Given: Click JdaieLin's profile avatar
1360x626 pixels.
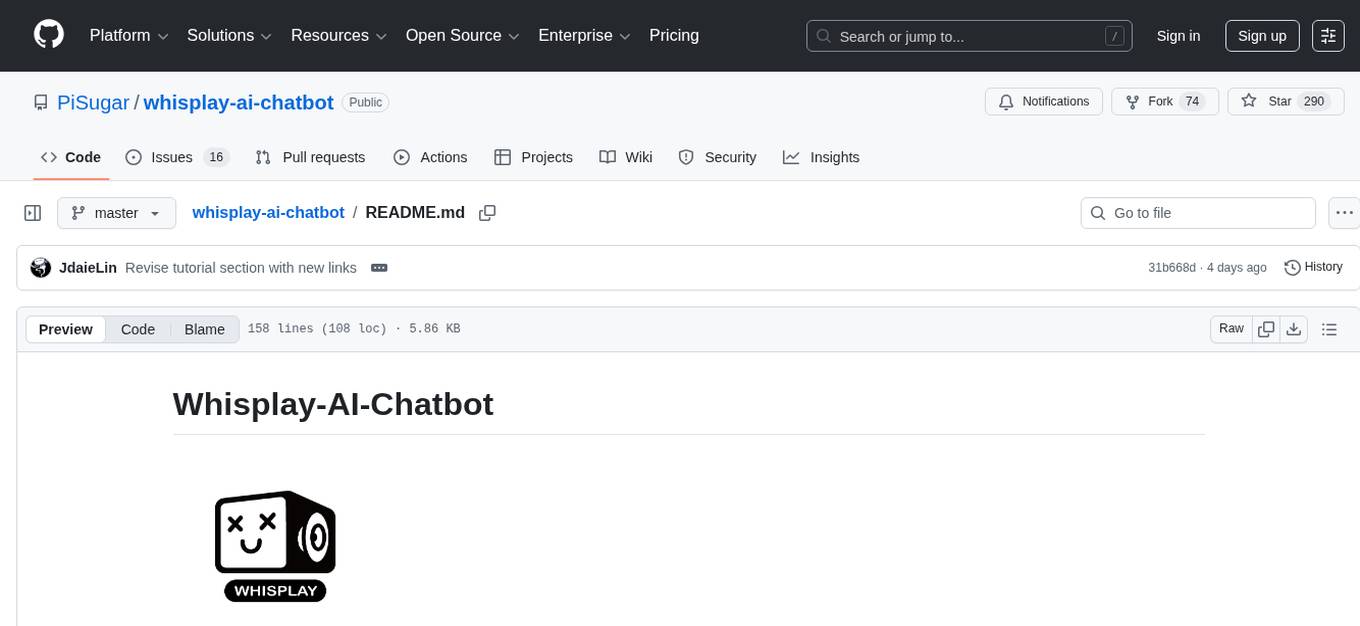Looking at the screenshot, I should click(x=40, y=267).
